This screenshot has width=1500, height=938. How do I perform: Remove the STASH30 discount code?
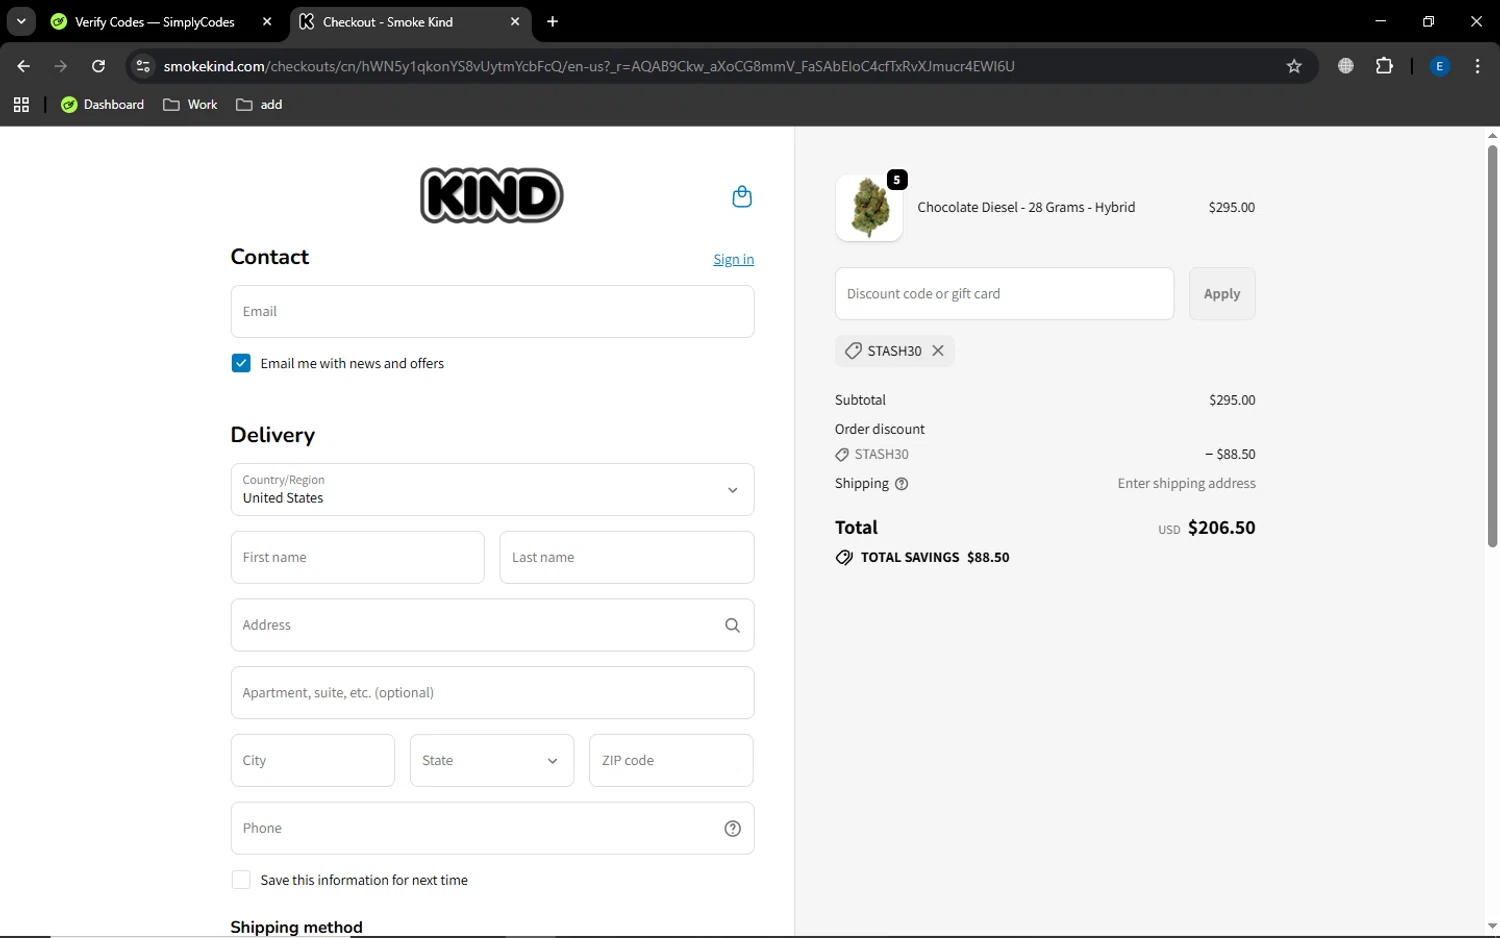click(x=938, y=351)
